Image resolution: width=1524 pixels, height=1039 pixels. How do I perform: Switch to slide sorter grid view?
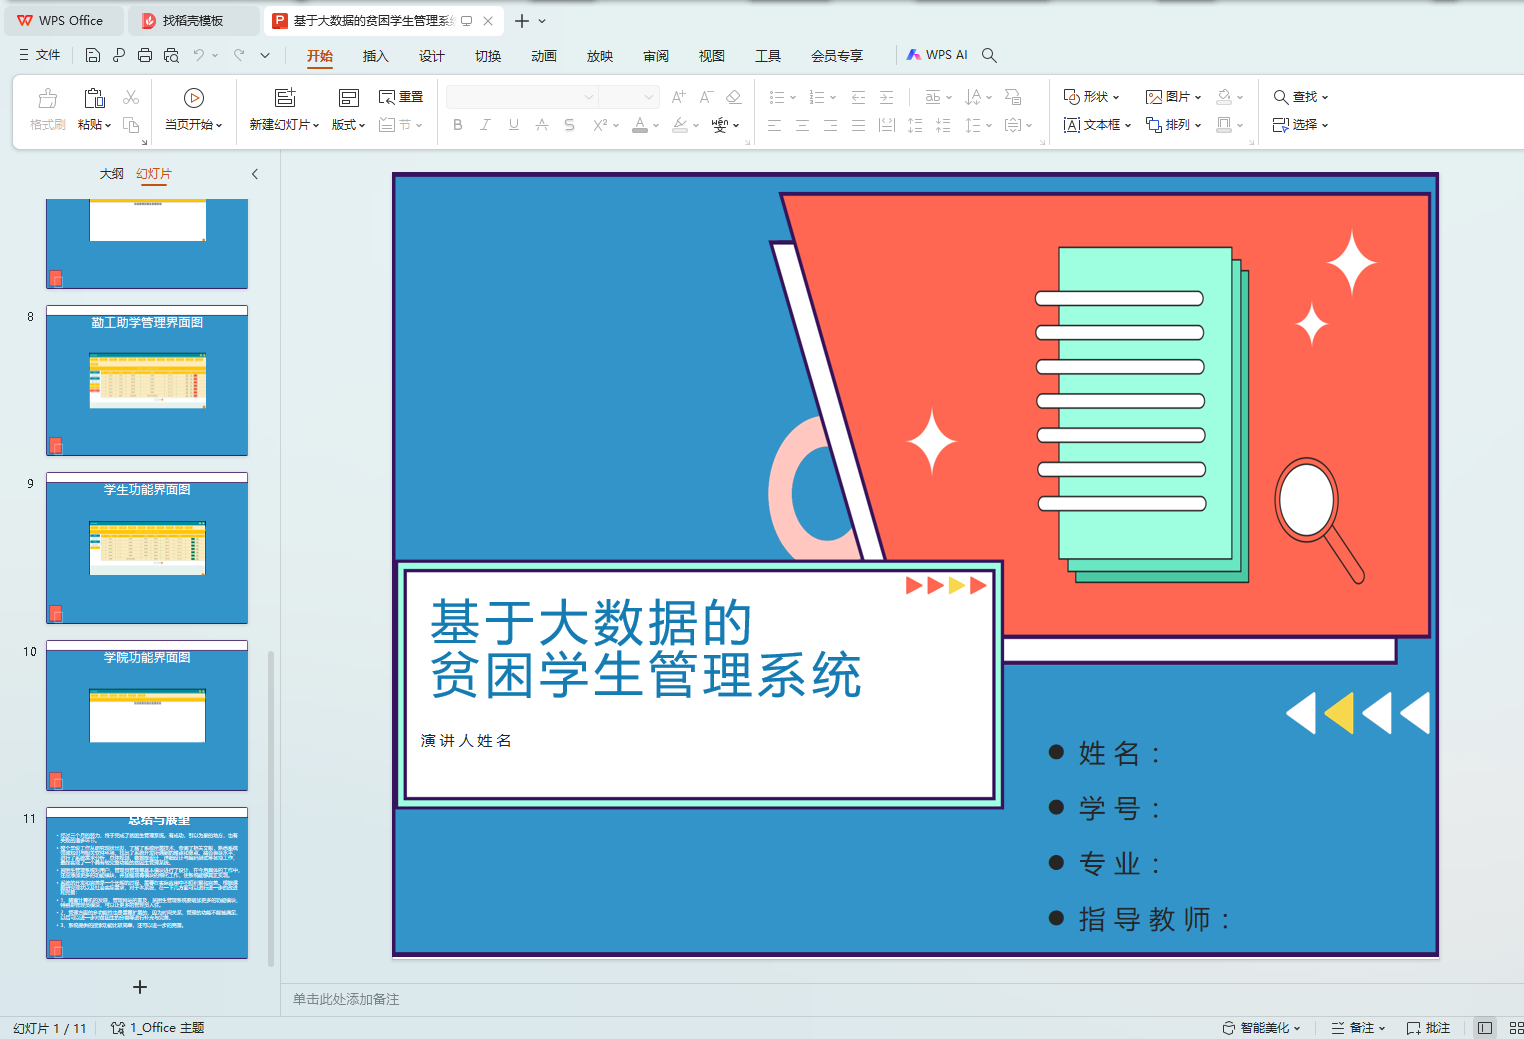pos(1515,1028)
